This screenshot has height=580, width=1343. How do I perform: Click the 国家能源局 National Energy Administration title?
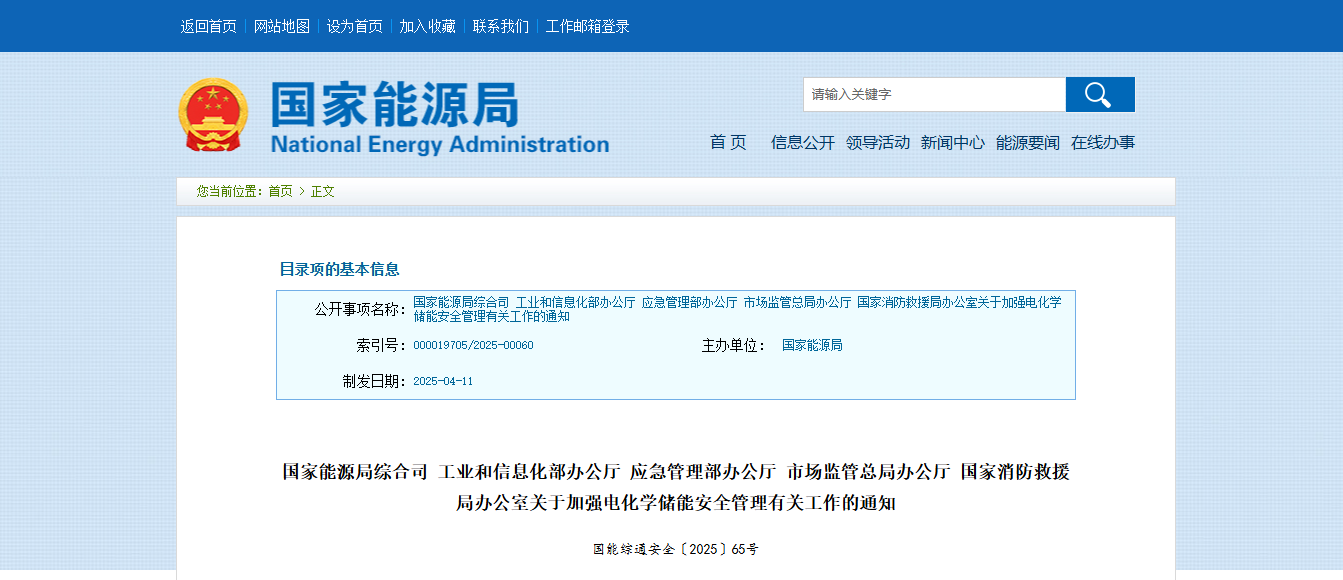[440, 118]
